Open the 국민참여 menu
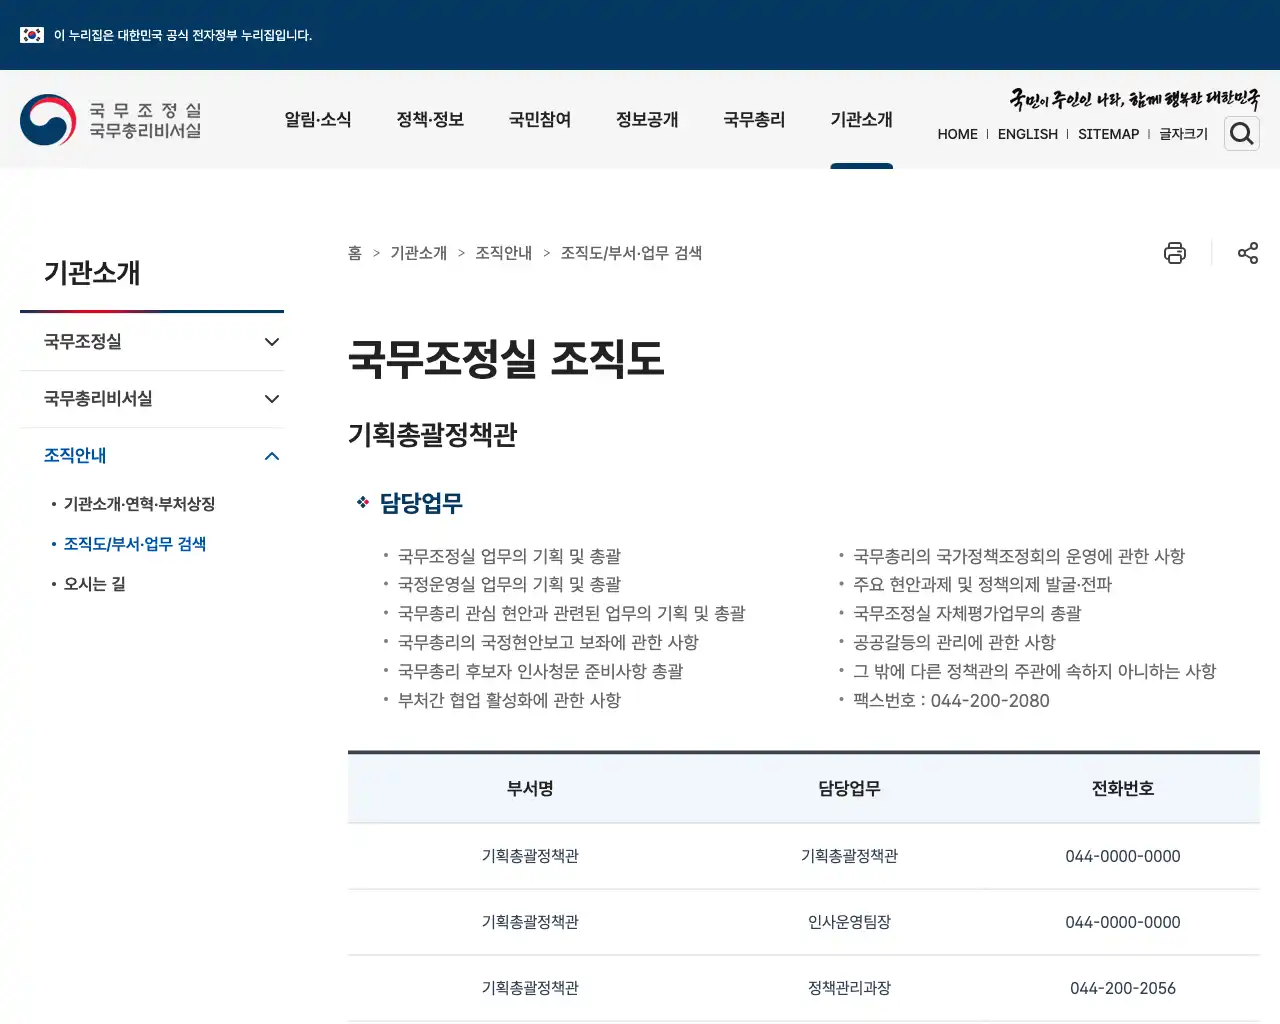The width and height of the screenshot is (1280, 1024). pyautogui.click(x=540, y=120)
